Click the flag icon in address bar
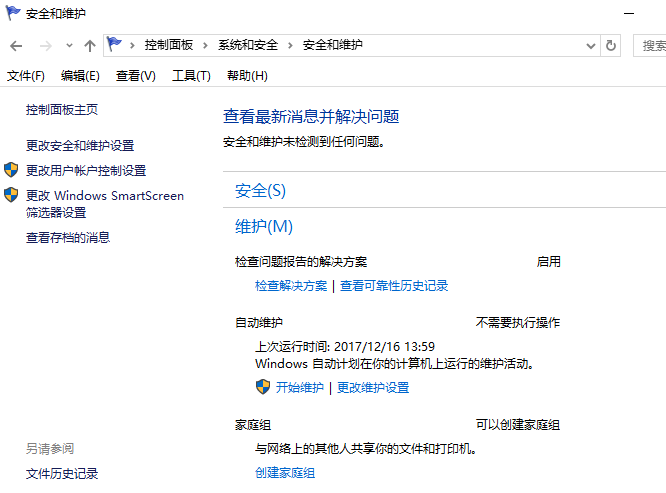 [114, 44]
